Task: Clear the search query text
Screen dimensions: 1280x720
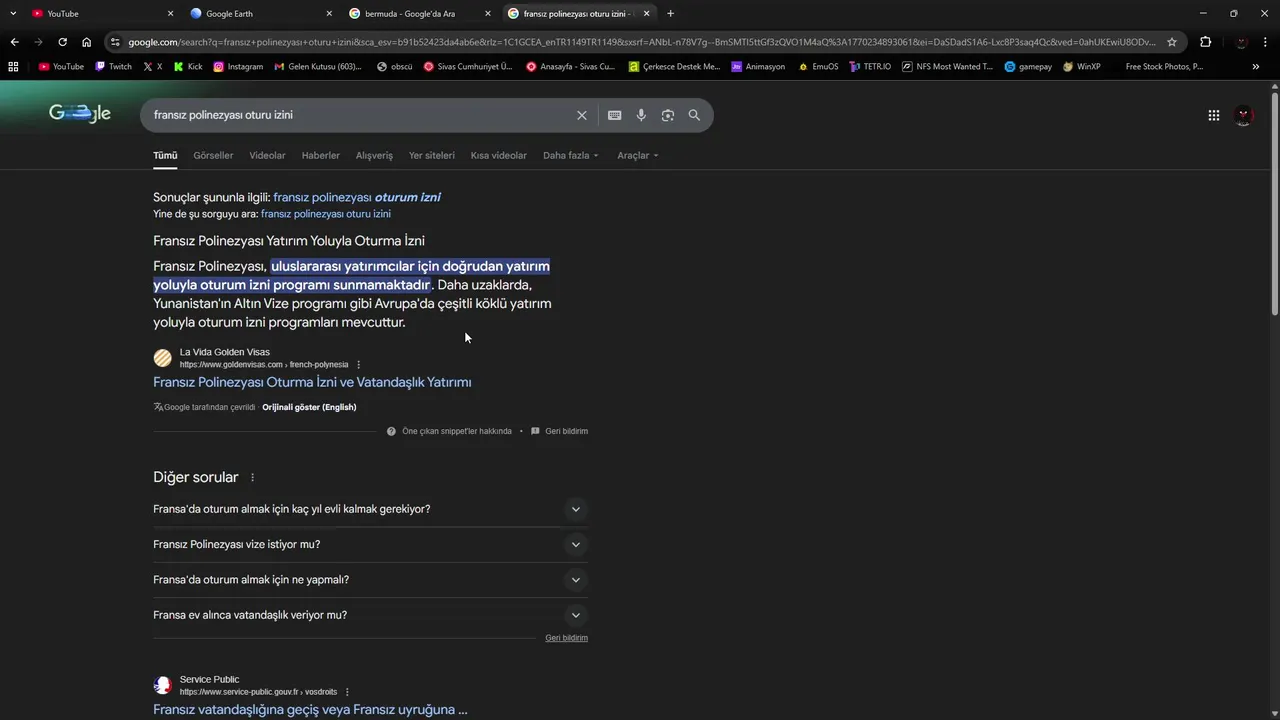Action: pyautogui.click(x=581, y=115)
